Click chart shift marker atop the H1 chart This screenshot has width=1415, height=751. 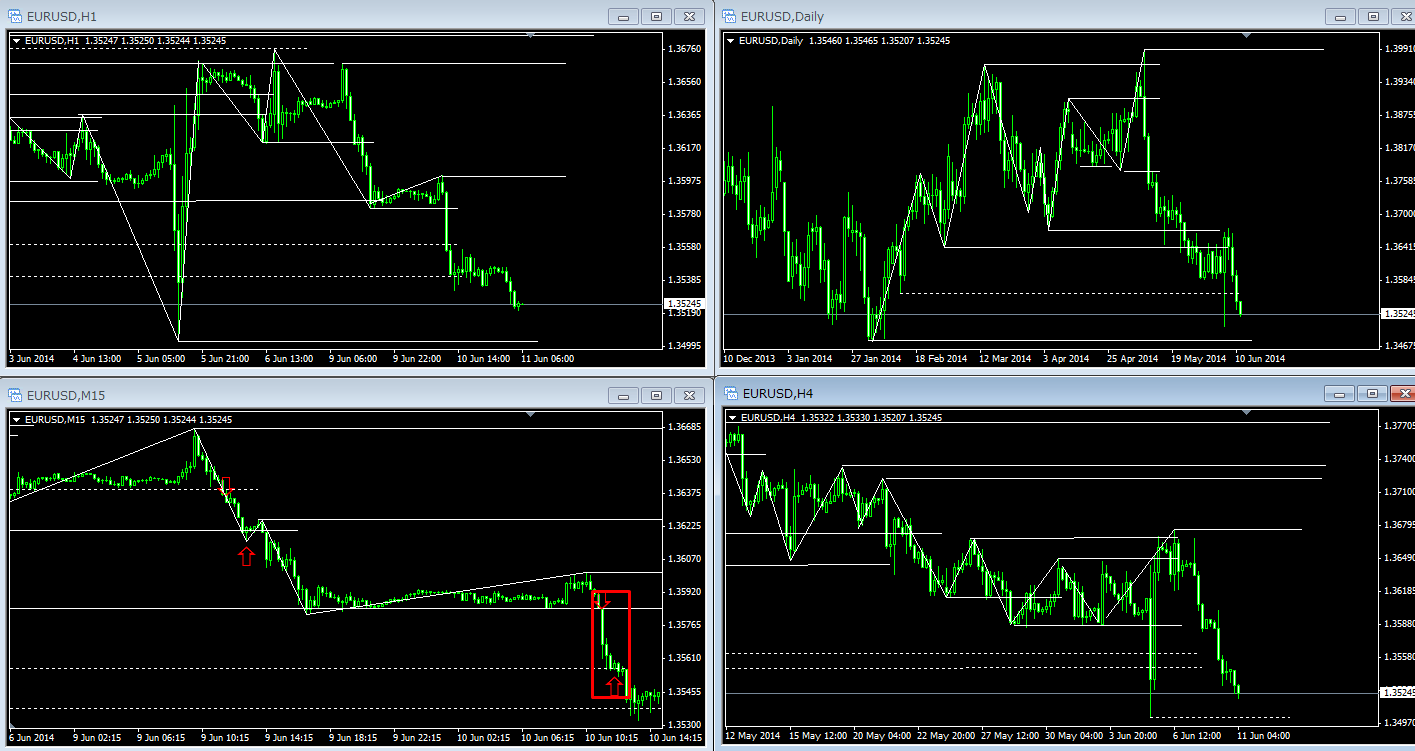point(531,35)
